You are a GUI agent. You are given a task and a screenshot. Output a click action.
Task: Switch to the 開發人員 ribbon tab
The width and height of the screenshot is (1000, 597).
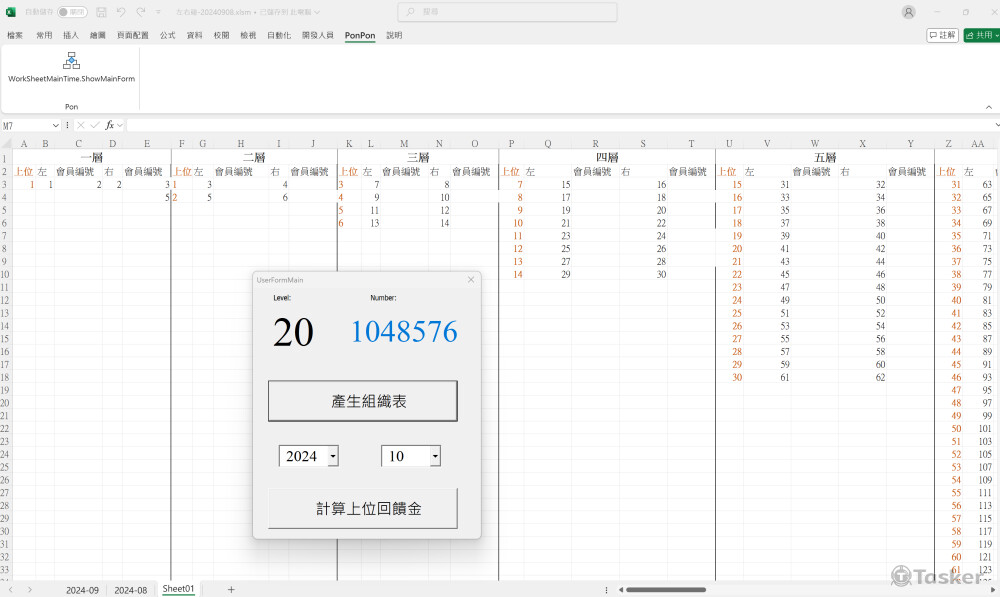pos(317,35)
